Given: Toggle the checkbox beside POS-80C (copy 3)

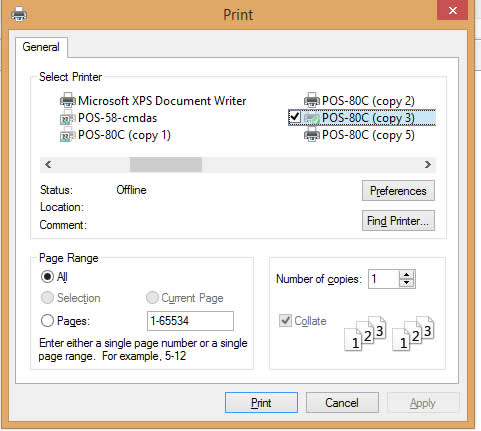Looking at the screenshot, I should pos(295,117).
